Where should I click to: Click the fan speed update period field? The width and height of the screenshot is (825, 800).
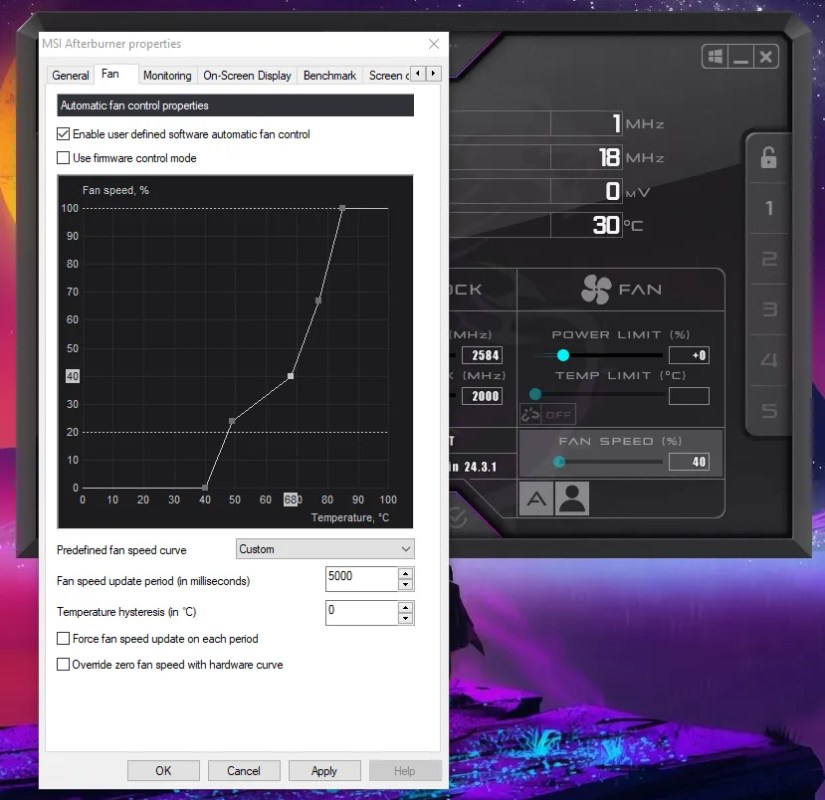[x=361, y=579]
